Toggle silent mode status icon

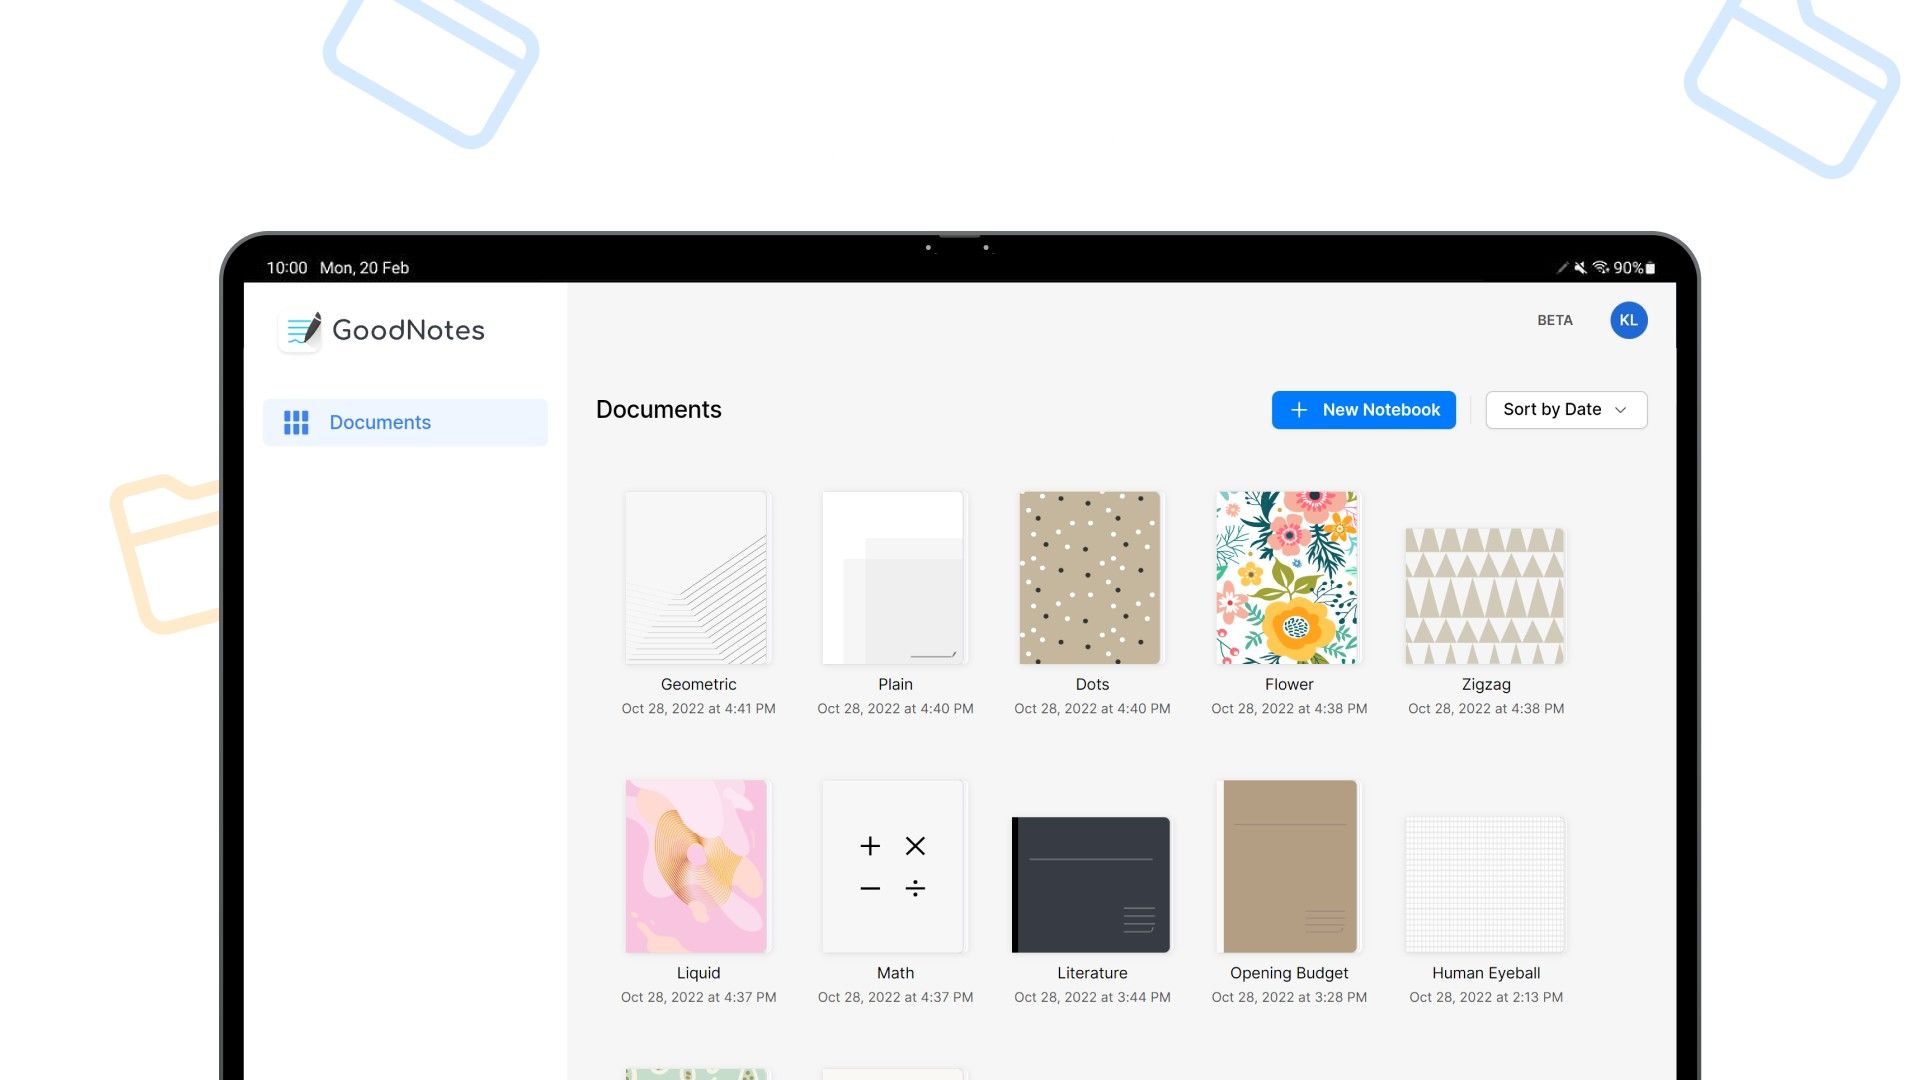coord(1581,266)
